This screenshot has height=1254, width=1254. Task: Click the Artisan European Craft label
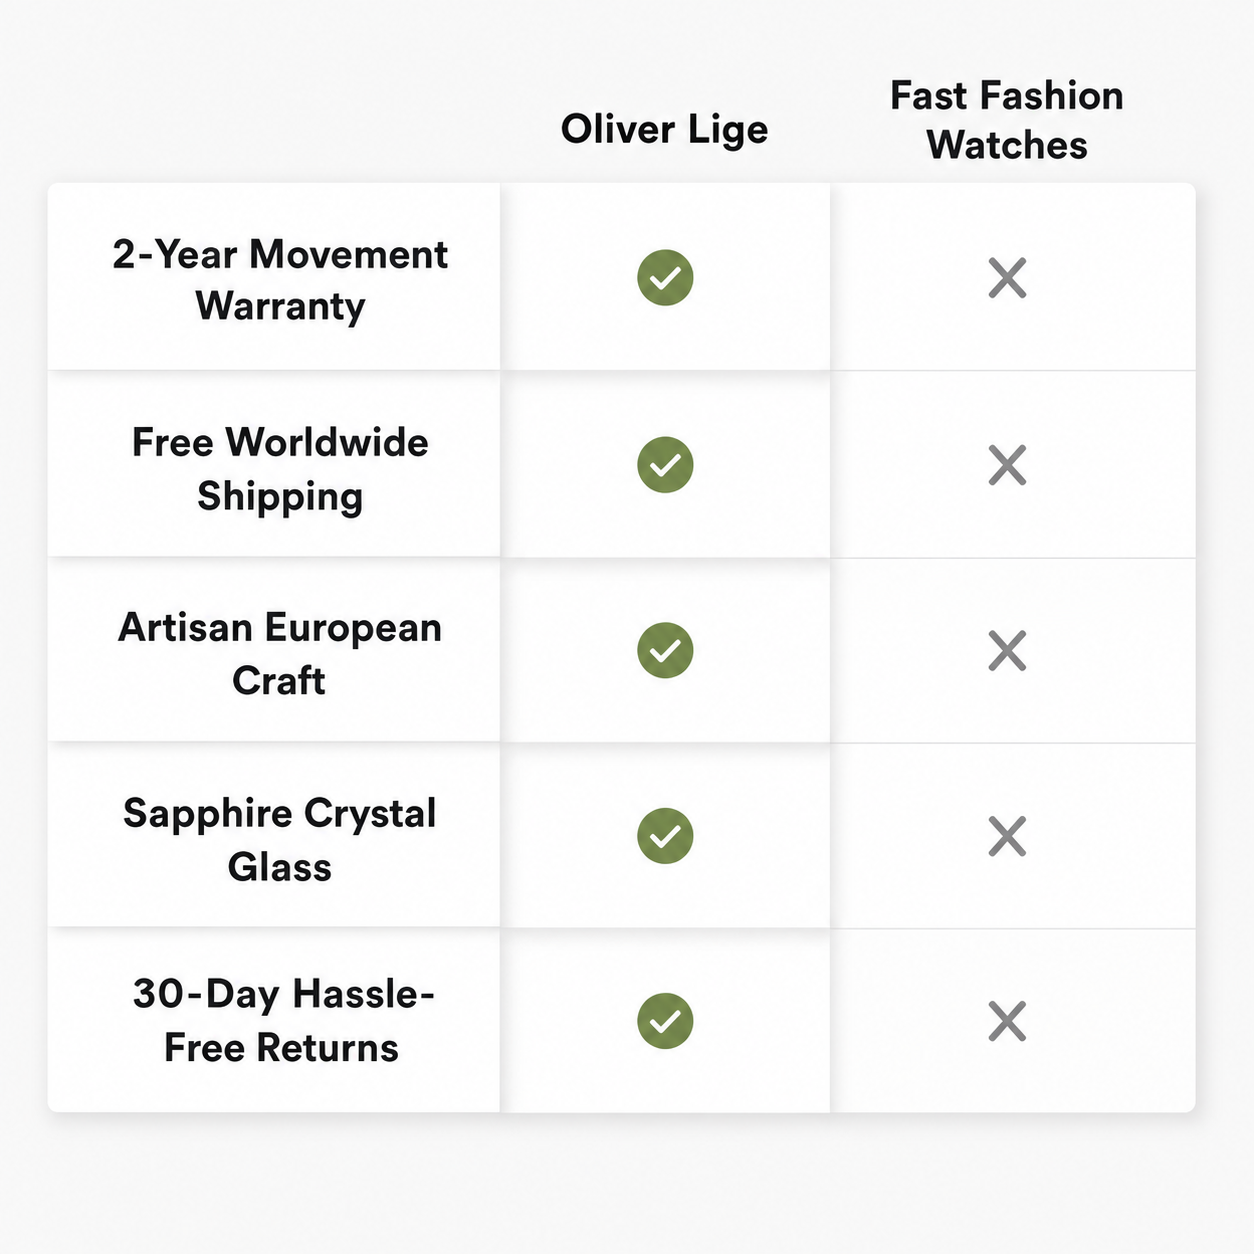point(280,653)
